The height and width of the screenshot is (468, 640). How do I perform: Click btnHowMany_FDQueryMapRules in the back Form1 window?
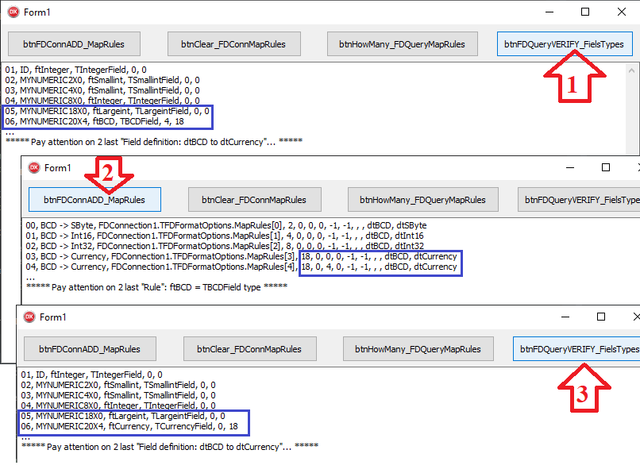tap(402, 44)
